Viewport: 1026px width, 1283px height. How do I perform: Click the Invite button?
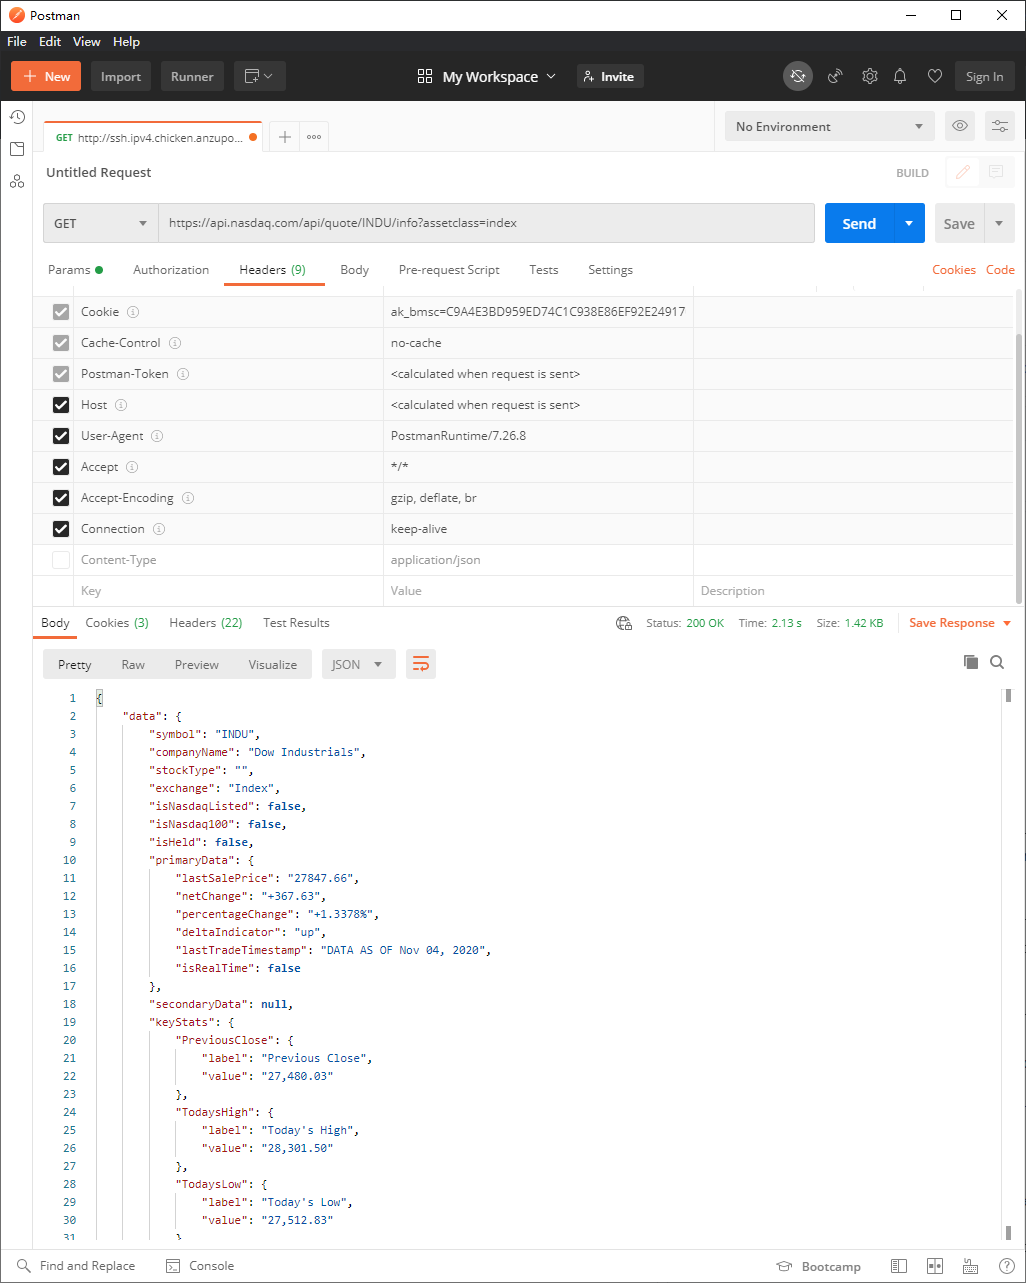[609, 76]
